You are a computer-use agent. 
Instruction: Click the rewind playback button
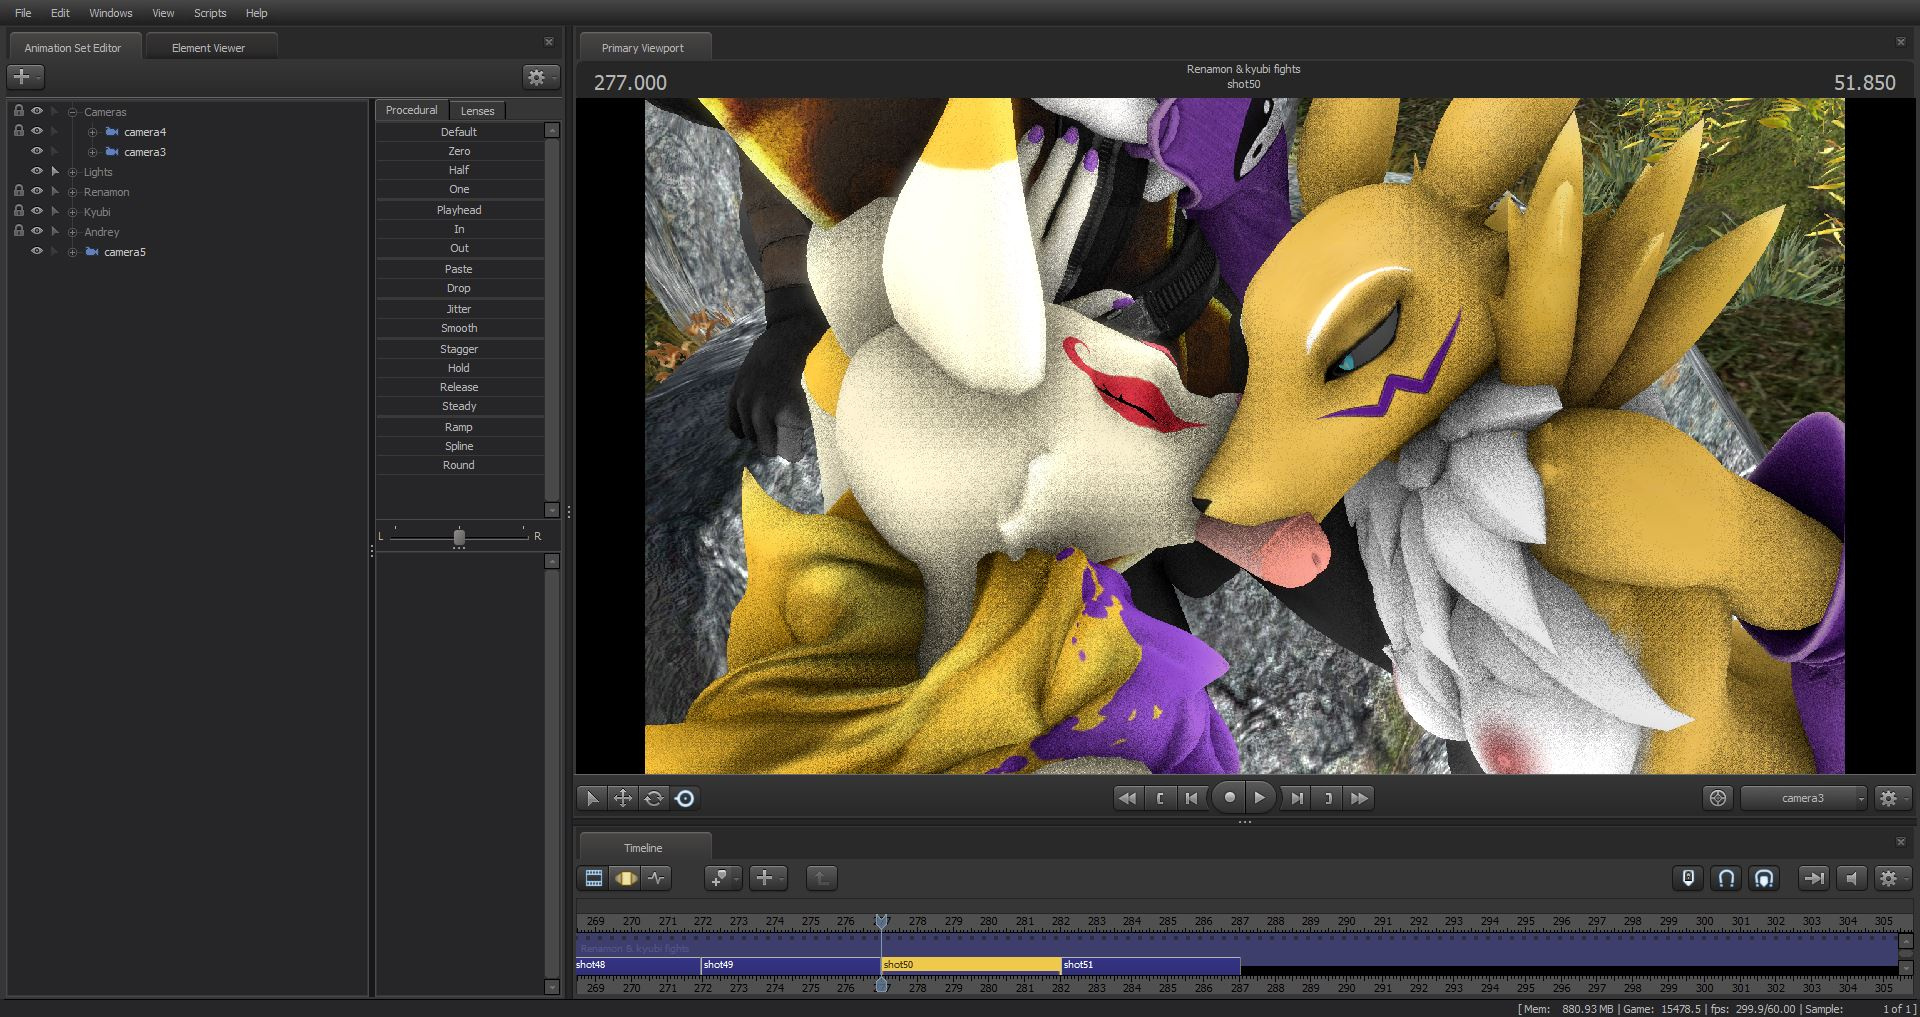click(1127, 798)
